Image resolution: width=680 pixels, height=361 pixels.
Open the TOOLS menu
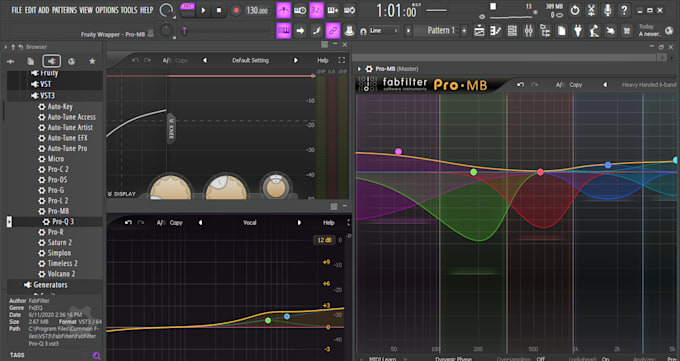click(x=128, y=10)
